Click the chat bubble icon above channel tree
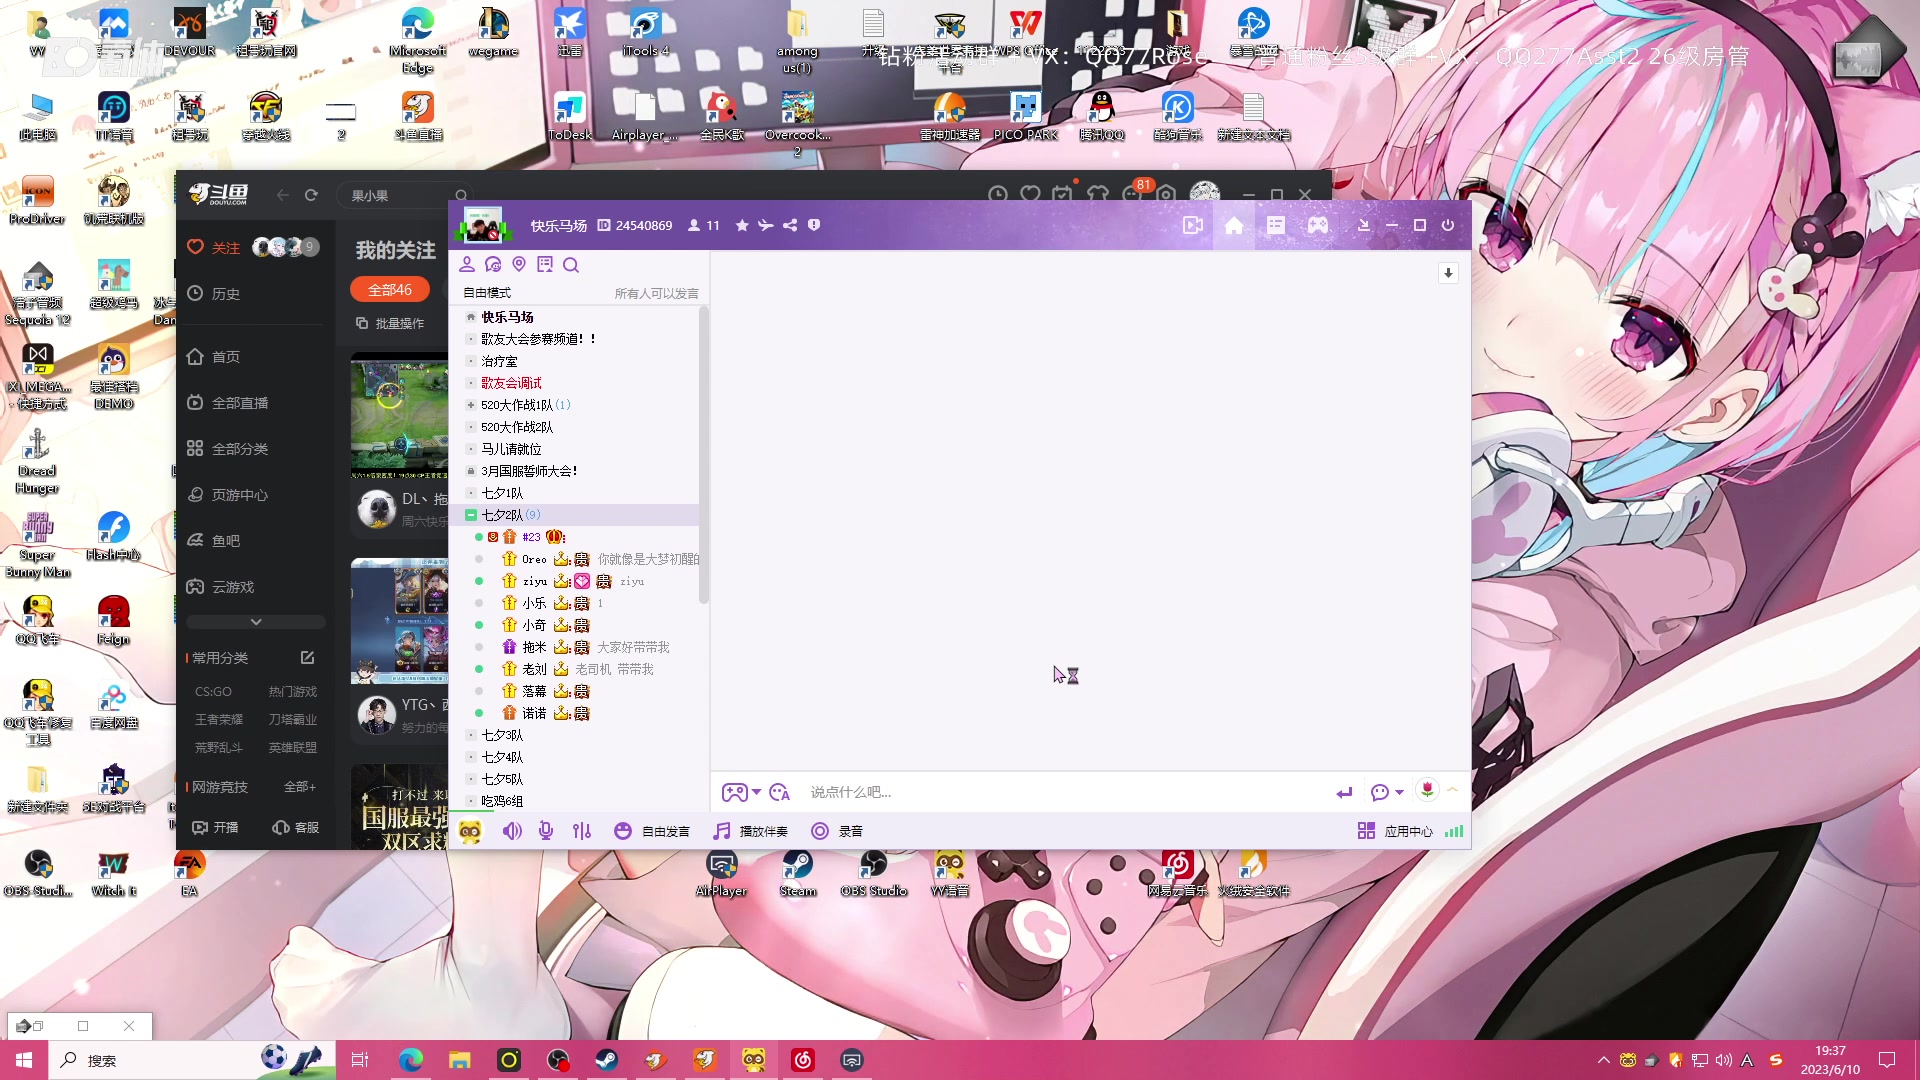This screenshot has width=1920, height=1080. pyautogui.click(x=493, y=265)
